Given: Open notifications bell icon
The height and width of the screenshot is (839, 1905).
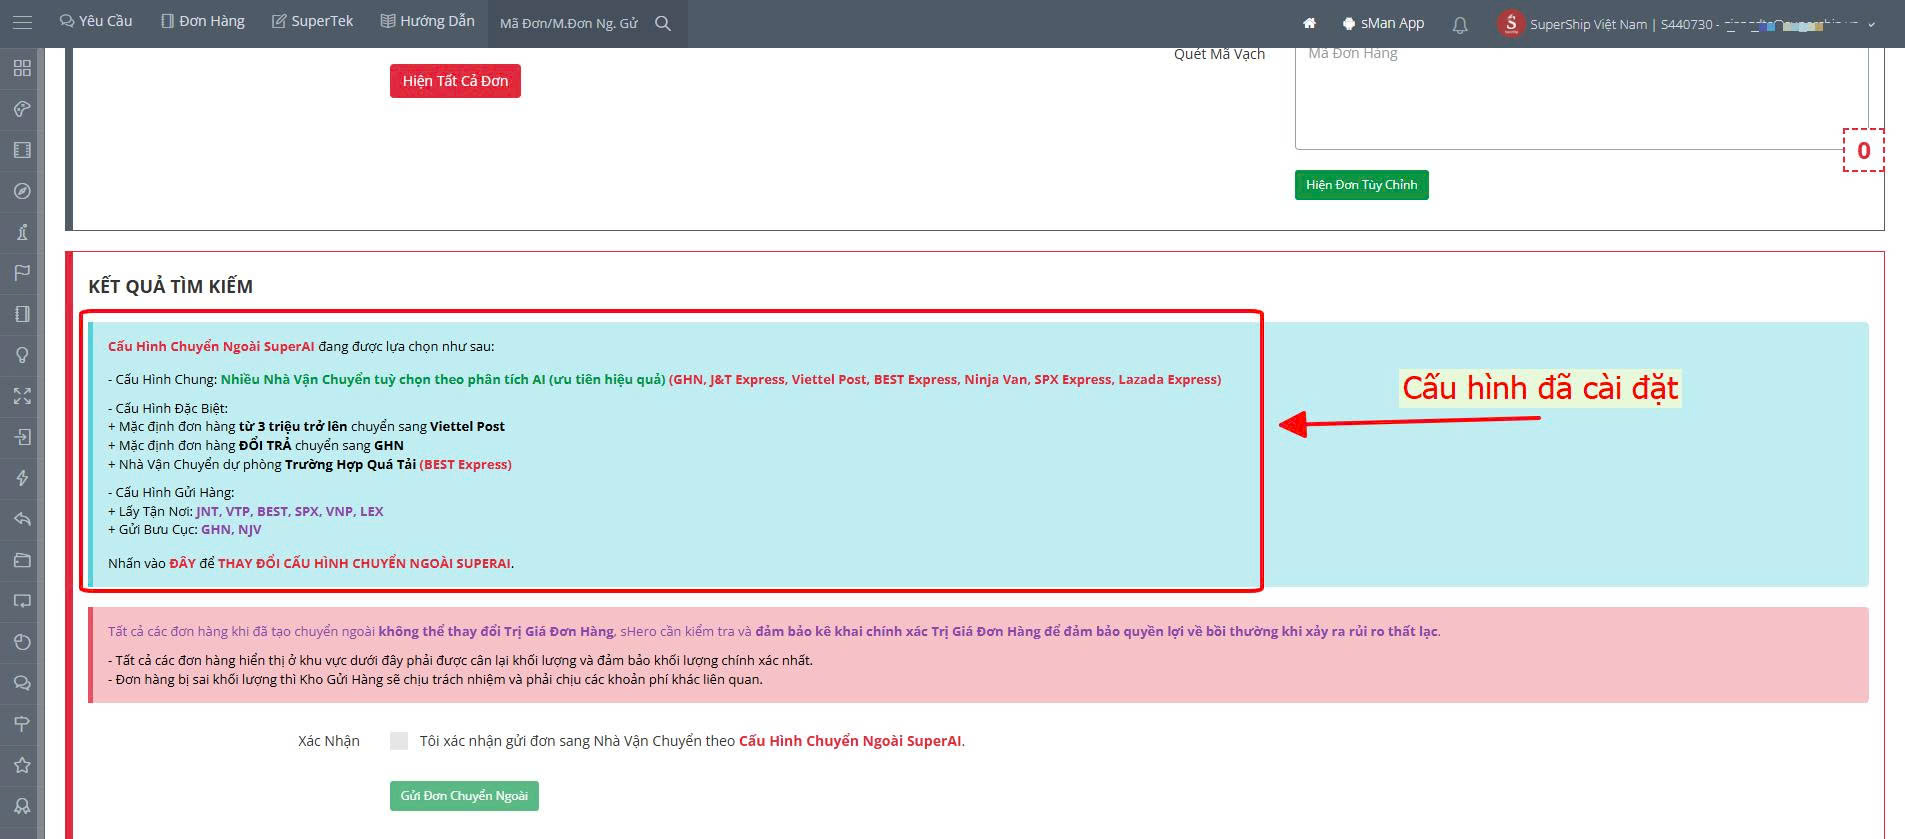Looking at the screenshot, I should pos(1460,24).
